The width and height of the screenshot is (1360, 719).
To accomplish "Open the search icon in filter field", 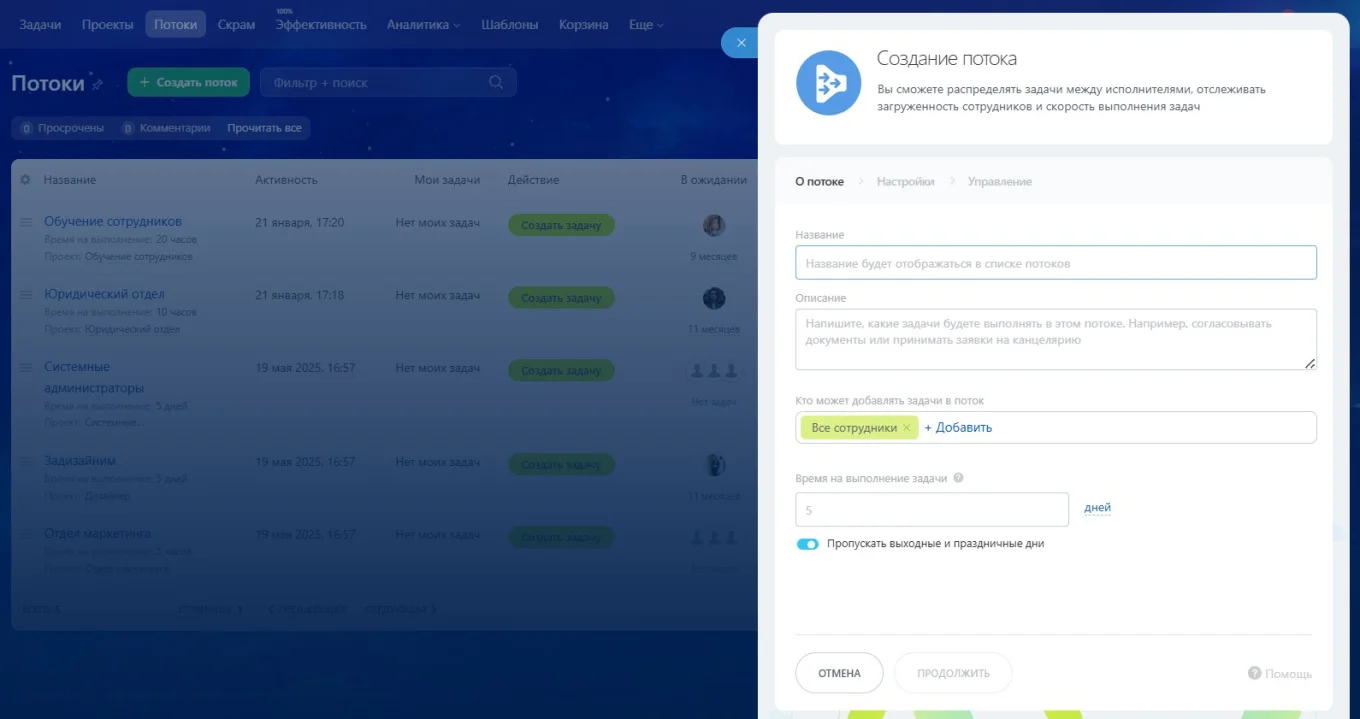I will click(x=496, y=84).
